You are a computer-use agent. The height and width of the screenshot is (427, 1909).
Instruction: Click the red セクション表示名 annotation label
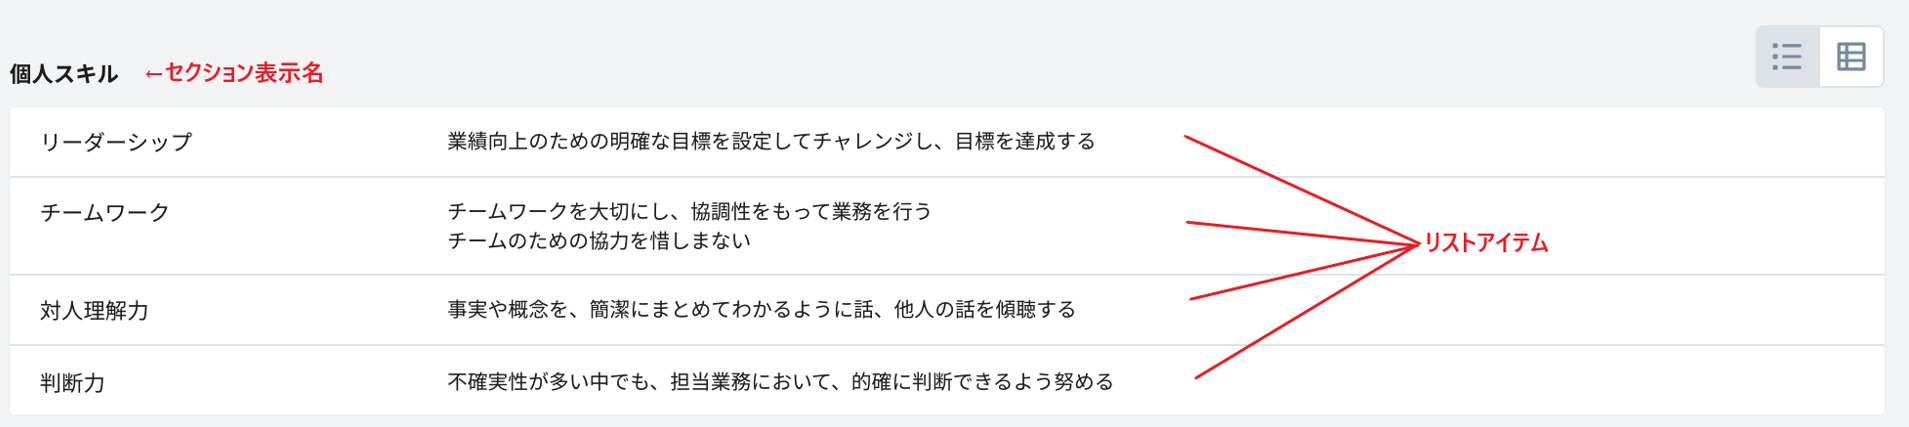(x=244, y=73)
